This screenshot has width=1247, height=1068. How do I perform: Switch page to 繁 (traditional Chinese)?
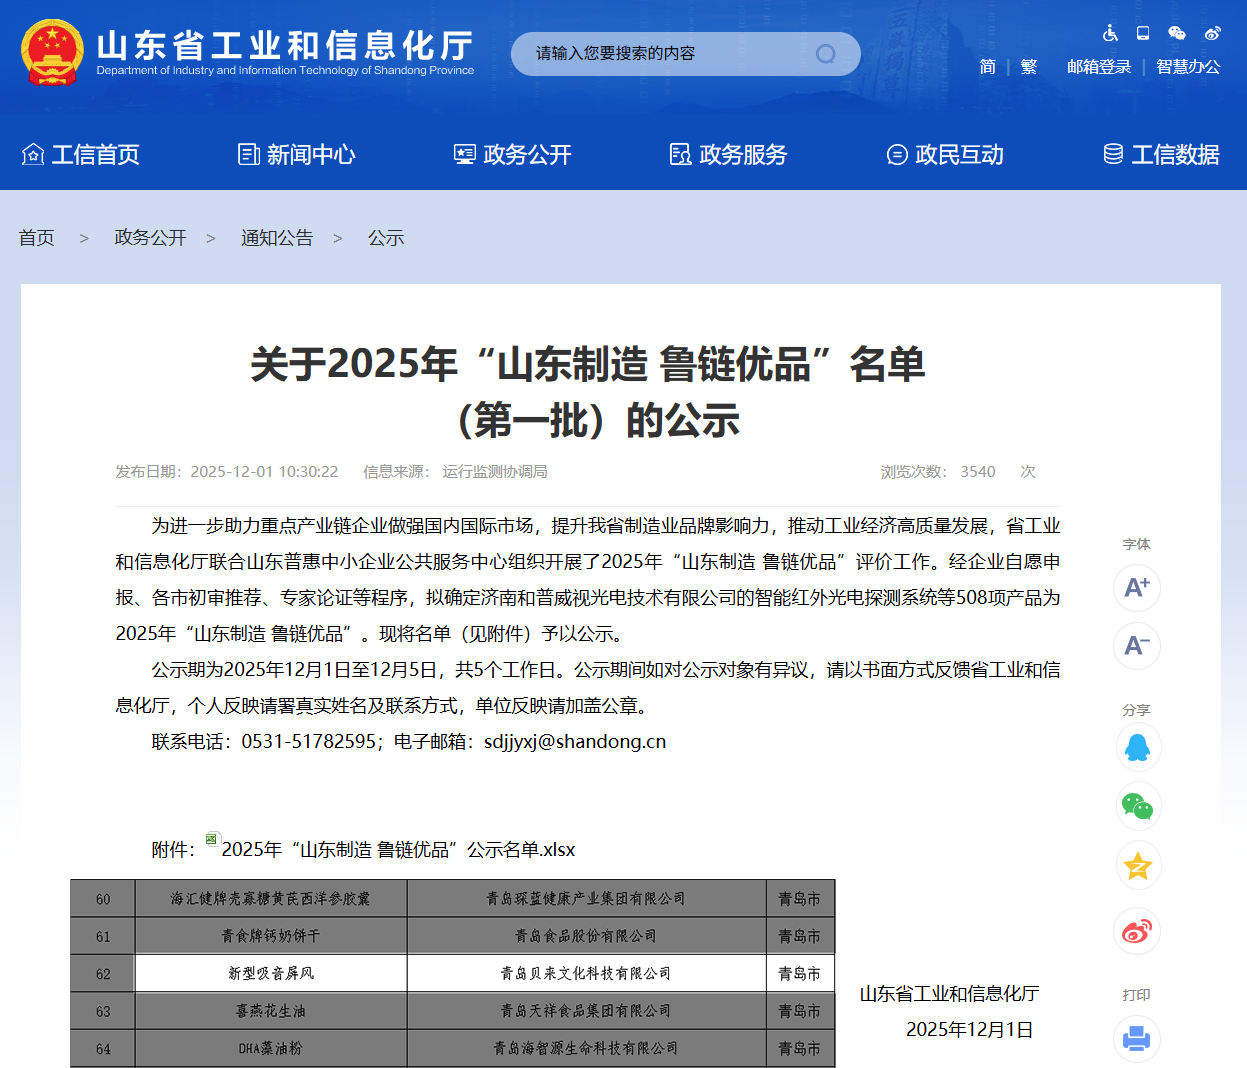1028,66
